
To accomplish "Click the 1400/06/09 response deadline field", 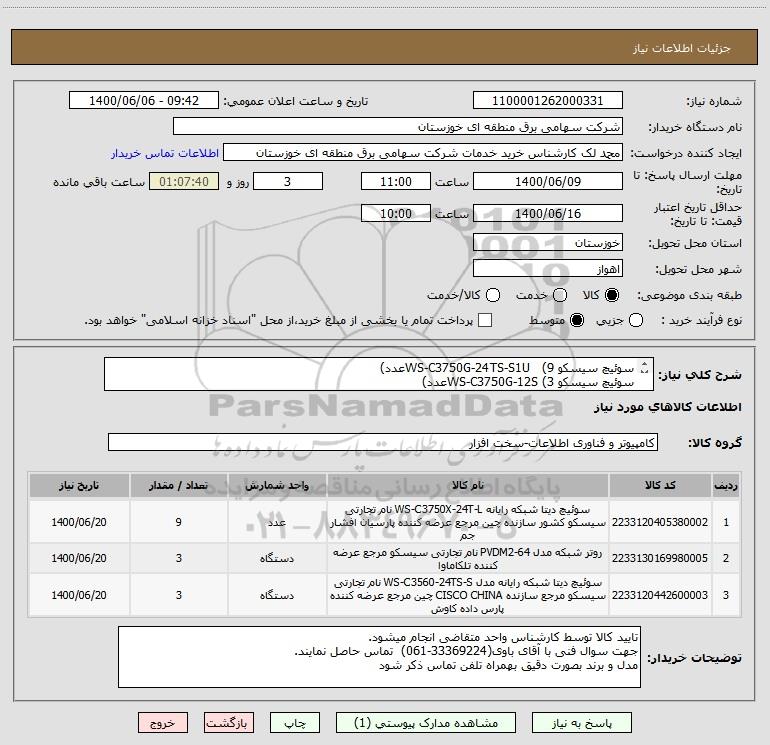I will 548,181.
